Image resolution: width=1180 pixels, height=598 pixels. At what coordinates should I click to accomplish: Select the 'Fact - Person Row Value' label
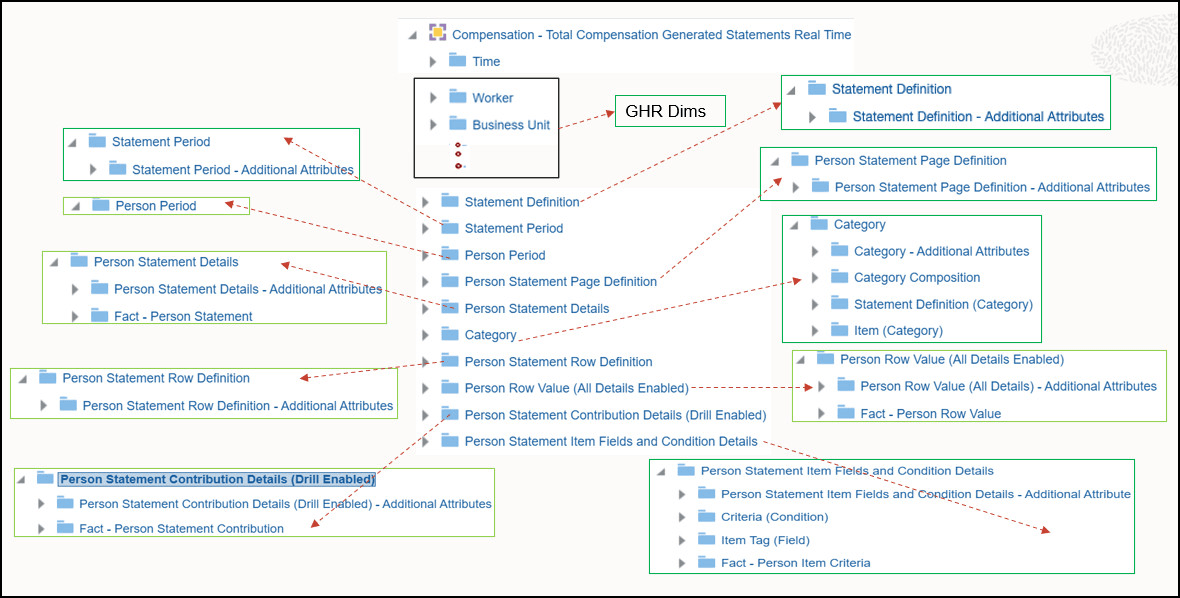tap(931, 413)
